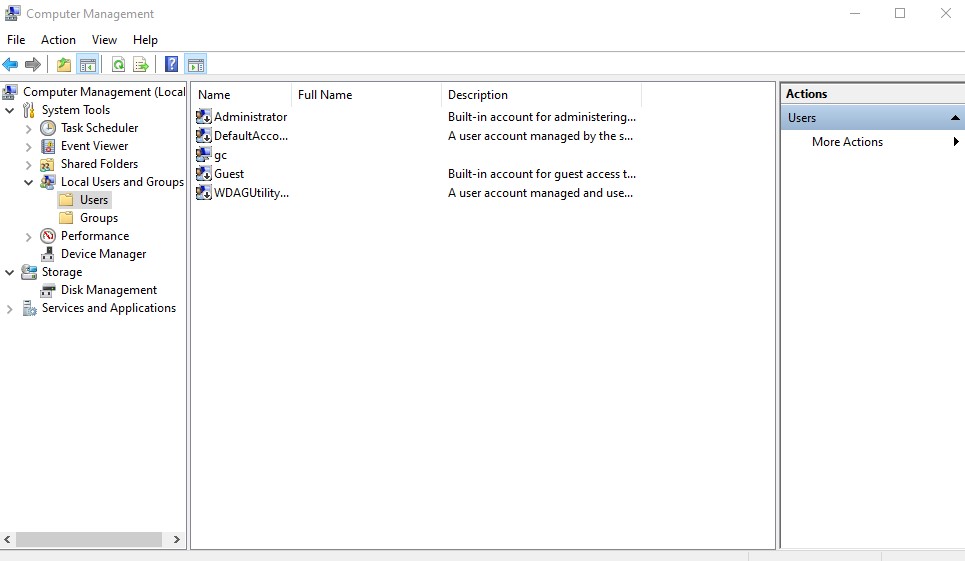Image resolution: width=965 pixels, height=561 pixels.
Task: Sort by the Name column header
Action: 242,95
